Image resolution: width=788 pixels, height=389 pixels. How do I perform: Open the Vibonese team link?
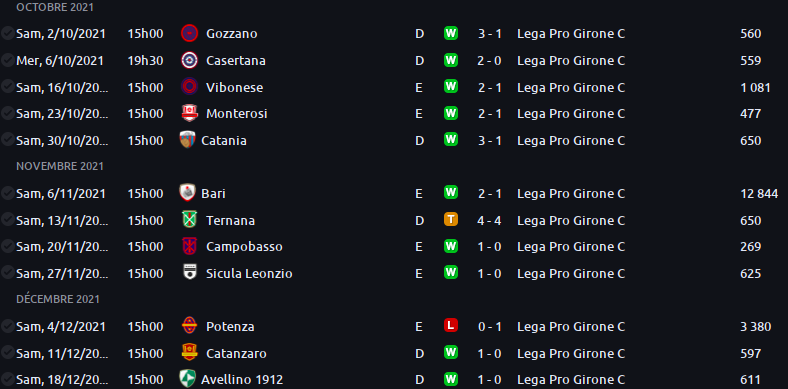pyautogui.click(x=234, y=87)
